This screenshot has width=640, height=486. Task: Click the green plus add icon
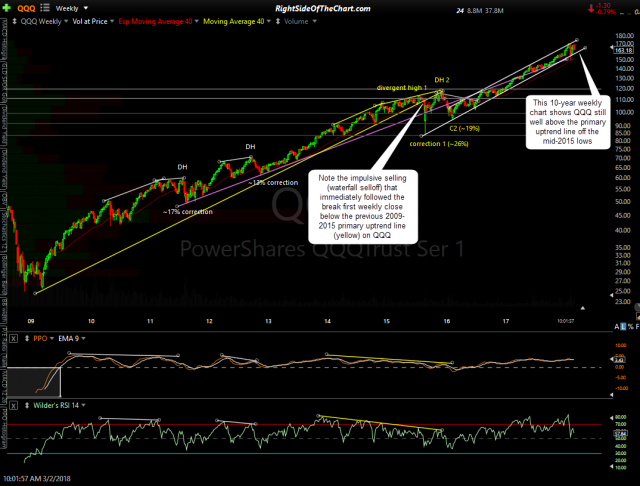7,8
